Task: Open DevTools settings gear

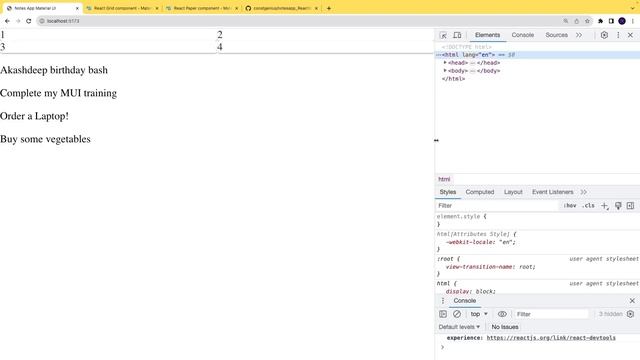Action: 604,35
